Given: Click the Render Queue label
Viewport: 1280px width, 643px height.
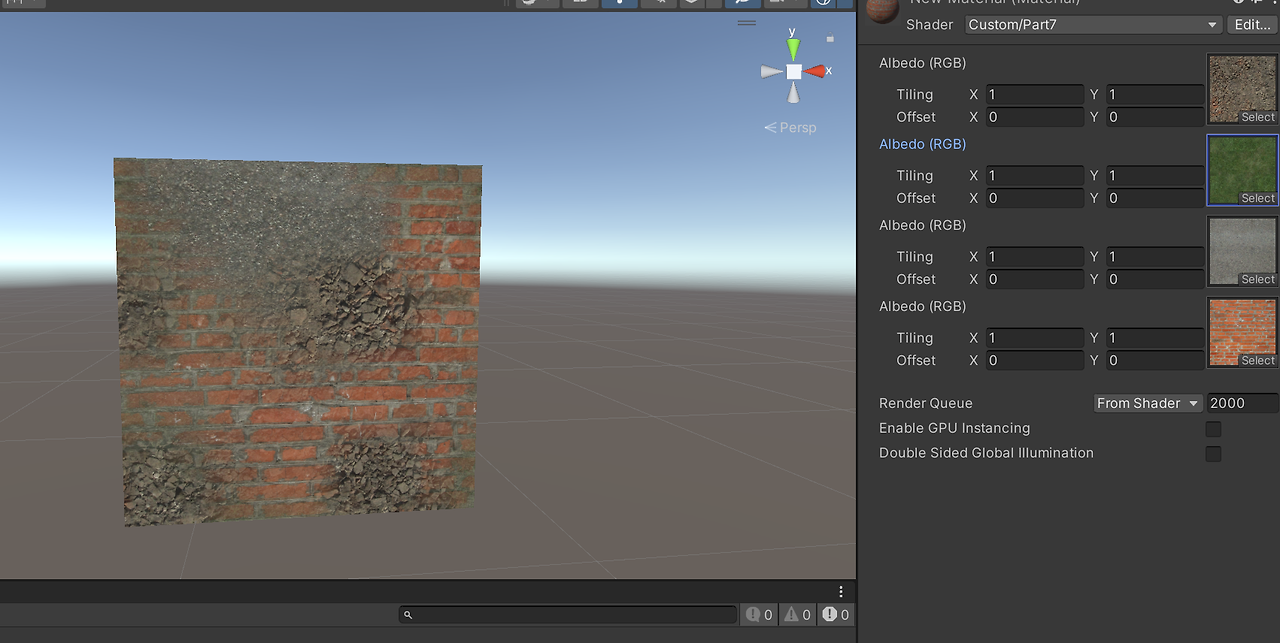Looking at the screenshot, I should pos(926,403).
